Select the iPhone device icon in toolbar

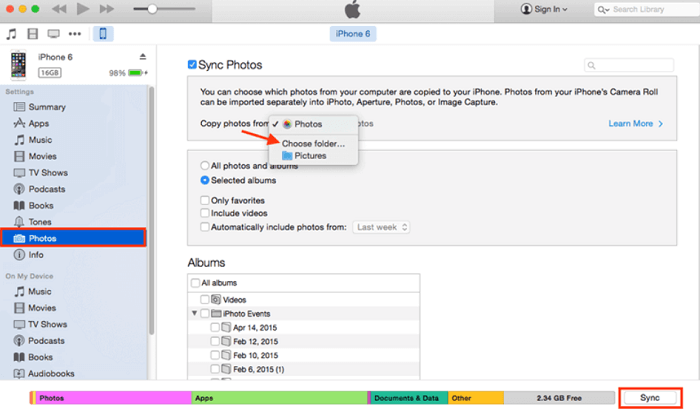point(103,34)
